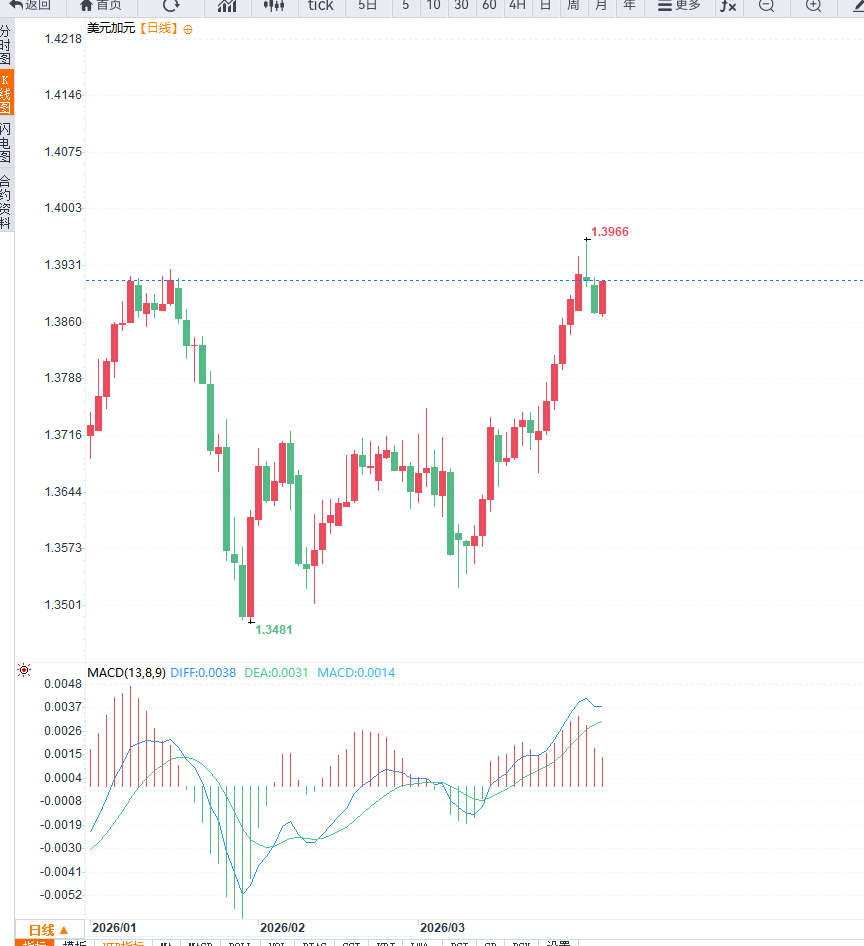Click the 返回 back arrow button
The width and height of the screenshot is (864, 946).
coord(30,5)
